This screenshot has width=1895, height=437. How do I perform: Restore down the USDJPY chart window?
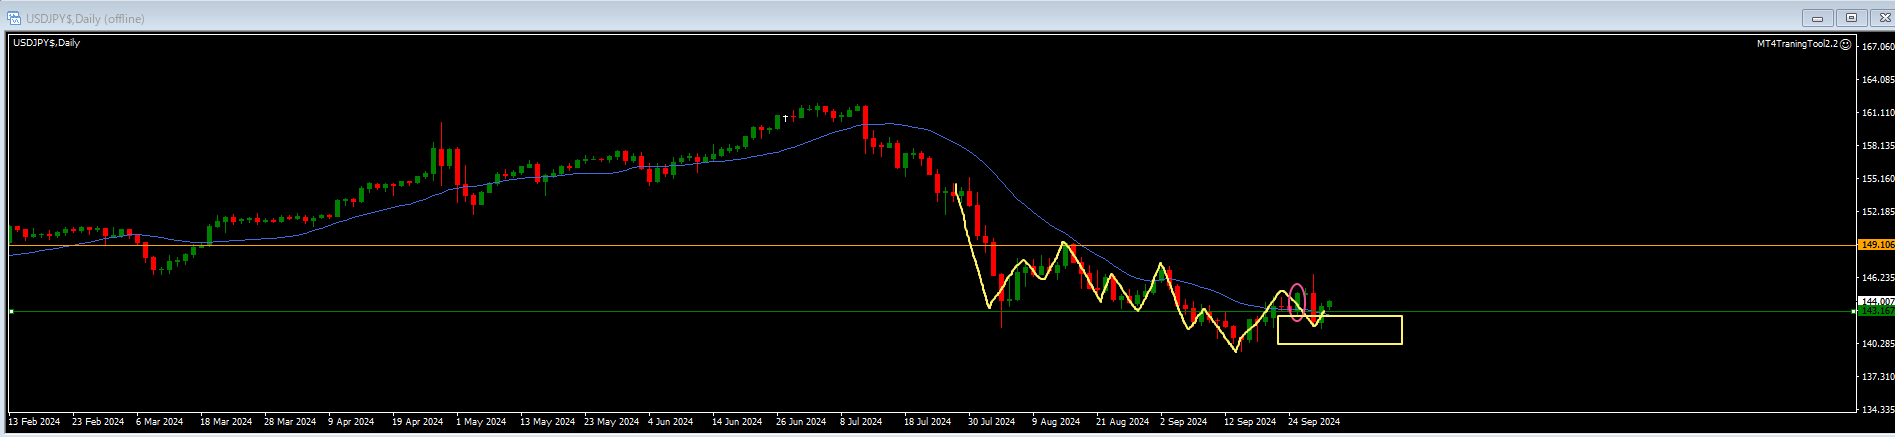[x=1851, y=18]
